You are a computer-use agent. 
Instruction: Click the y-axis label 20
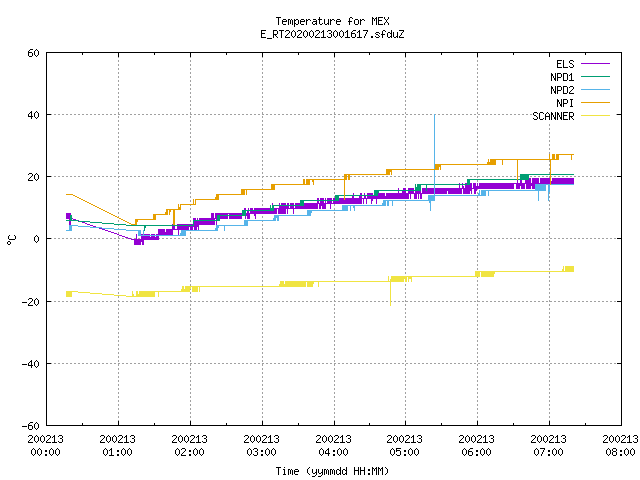pyautogui.click(x=33, y=177)
